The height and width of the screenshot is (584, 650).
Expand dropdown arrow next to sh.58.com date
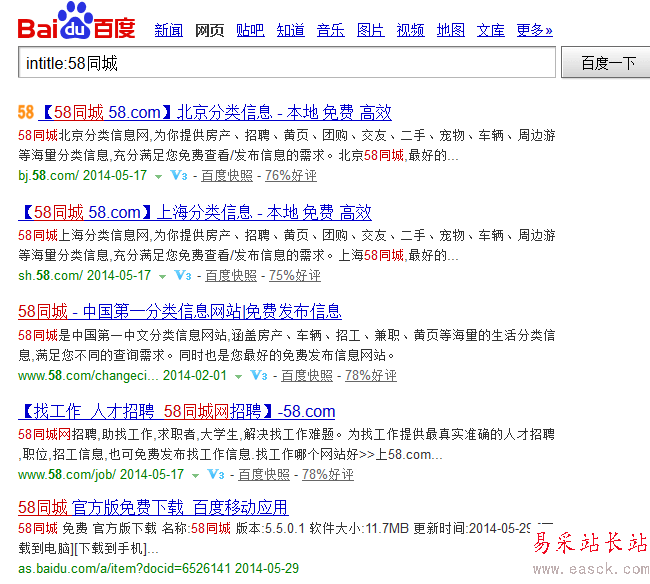click(x=162, y=277)
